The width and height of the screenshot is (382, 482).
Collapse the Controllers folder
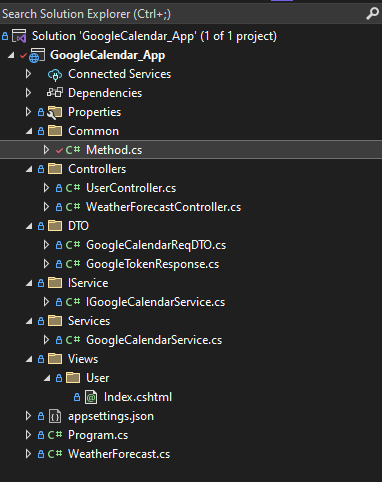29,169
